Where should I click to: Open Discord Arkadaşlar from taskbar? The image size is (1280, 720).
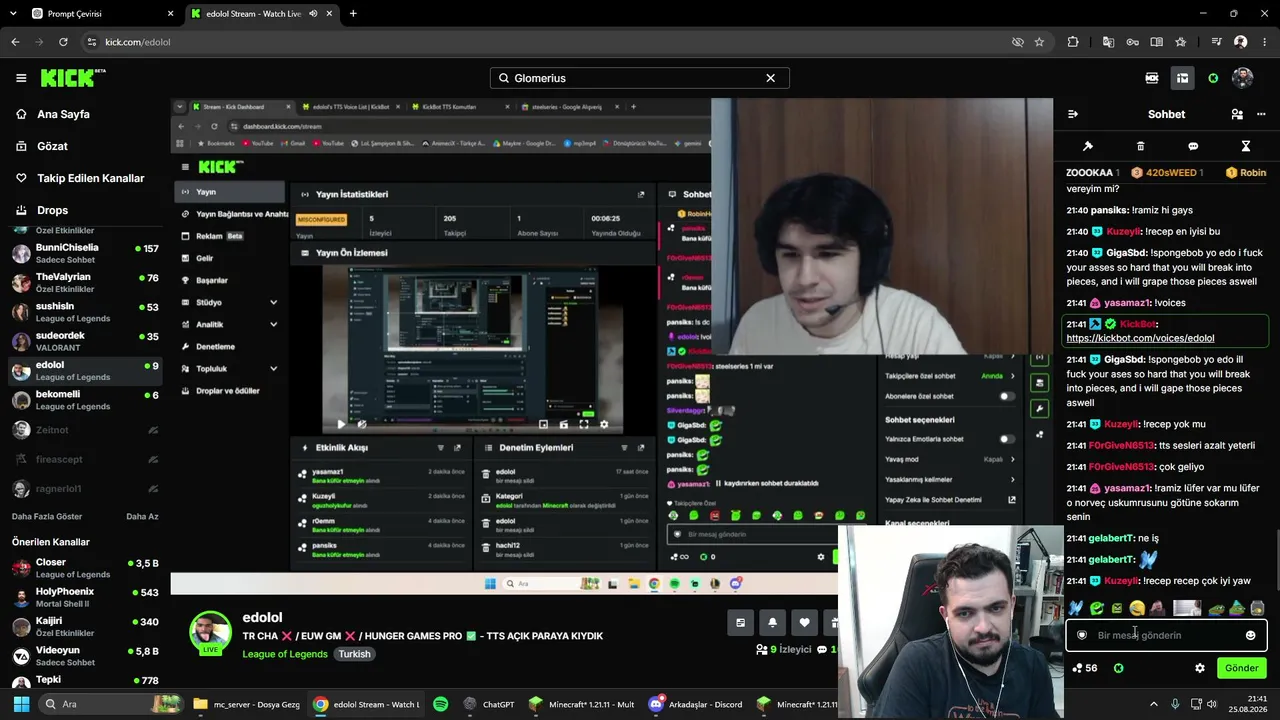tap(696, 704)
